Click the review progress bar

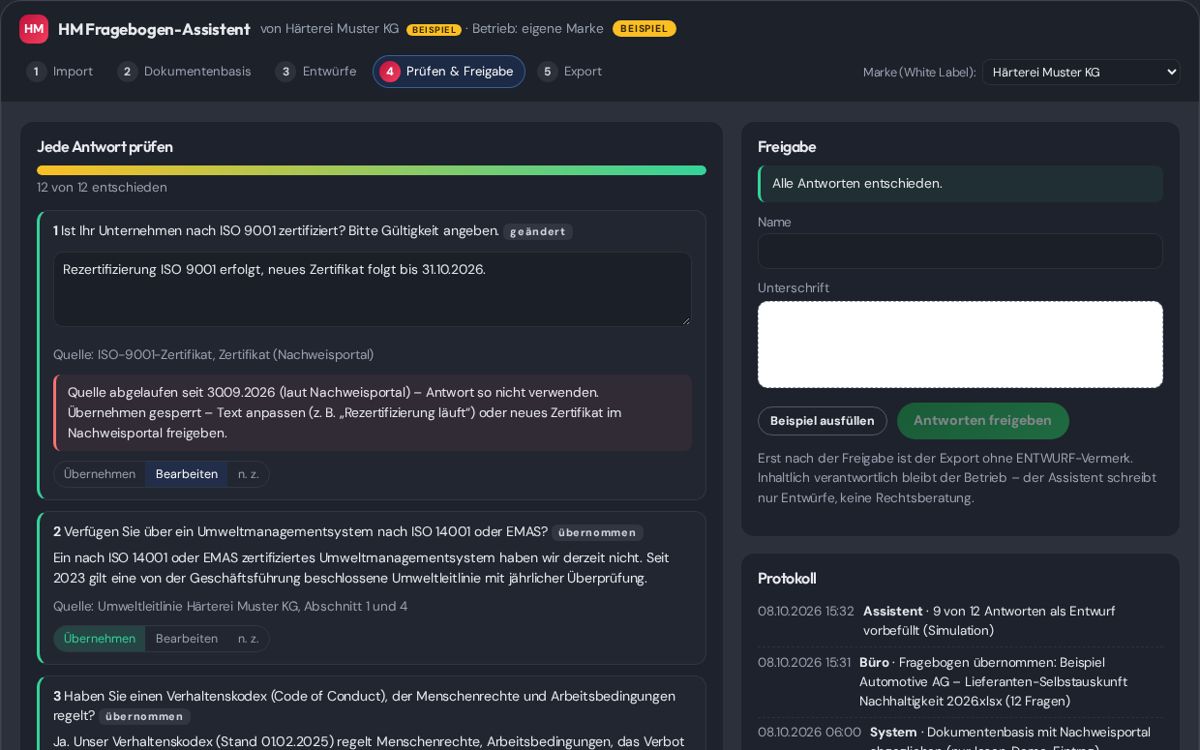[x=372, y=171]
